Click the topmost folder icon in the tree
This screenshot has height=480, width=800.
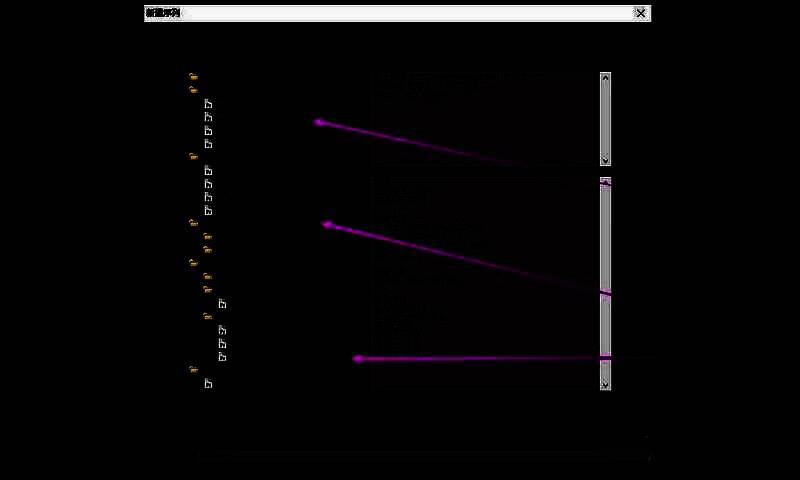pos(193,76)
